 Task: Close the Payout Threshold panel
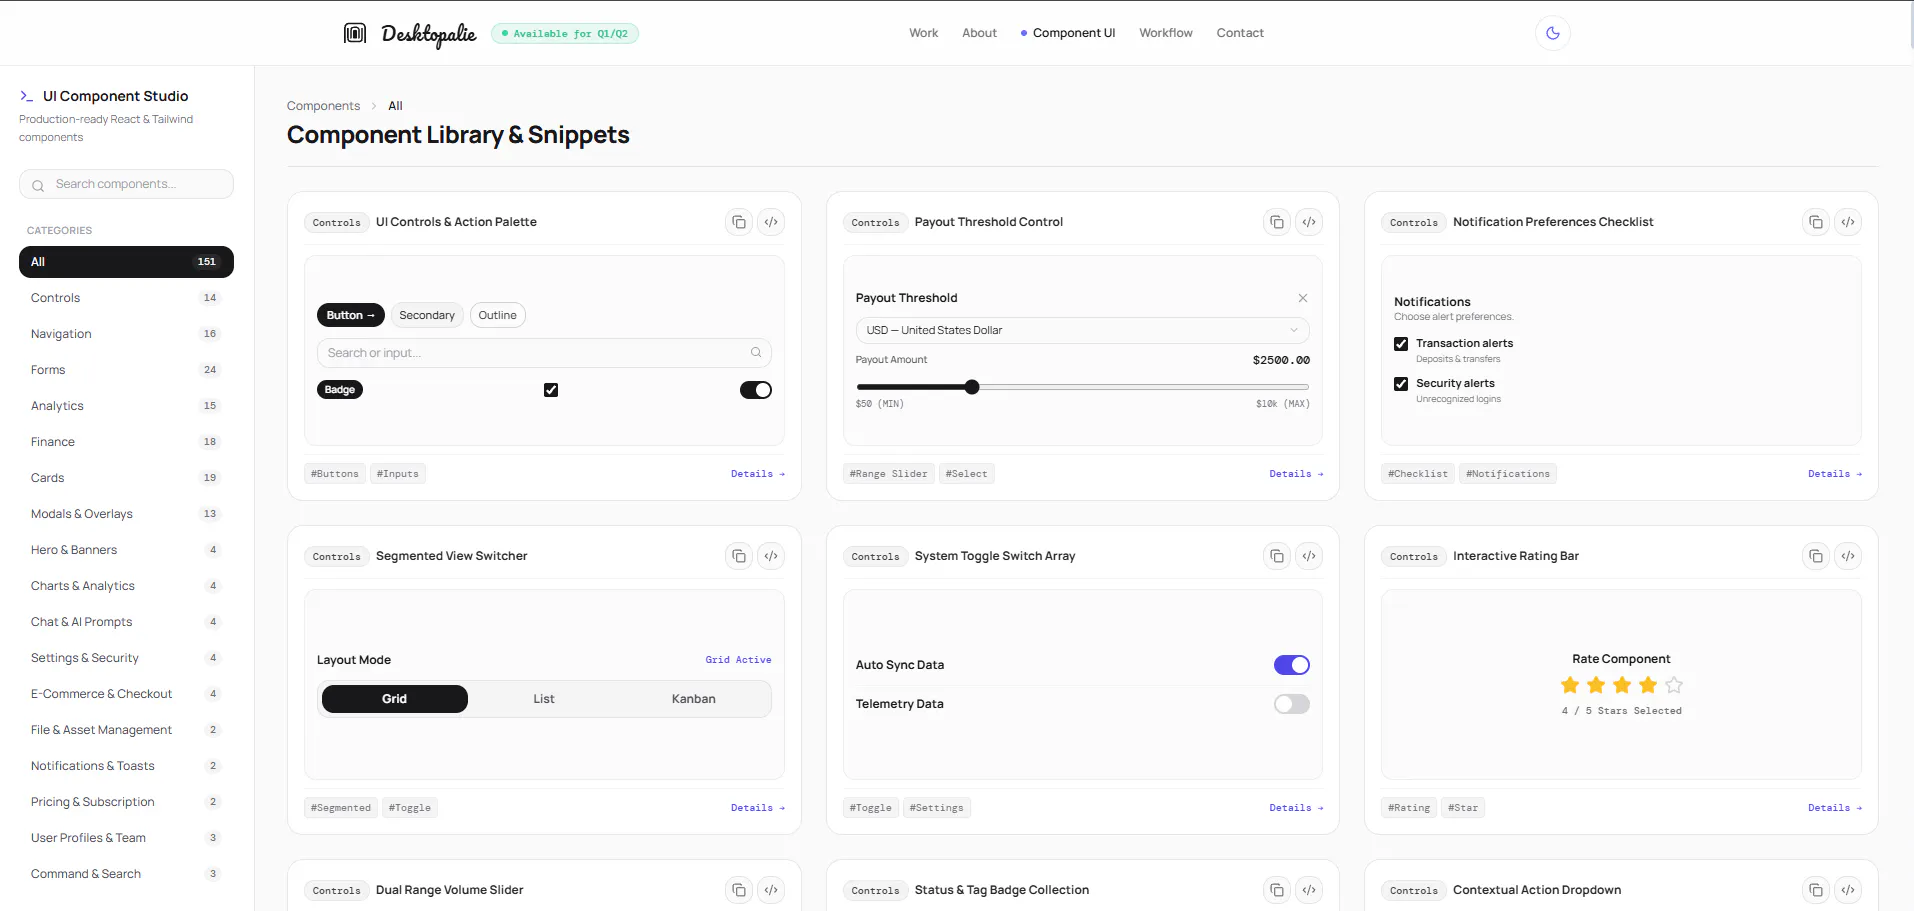pyautogui.click(x=1303, y=298)
